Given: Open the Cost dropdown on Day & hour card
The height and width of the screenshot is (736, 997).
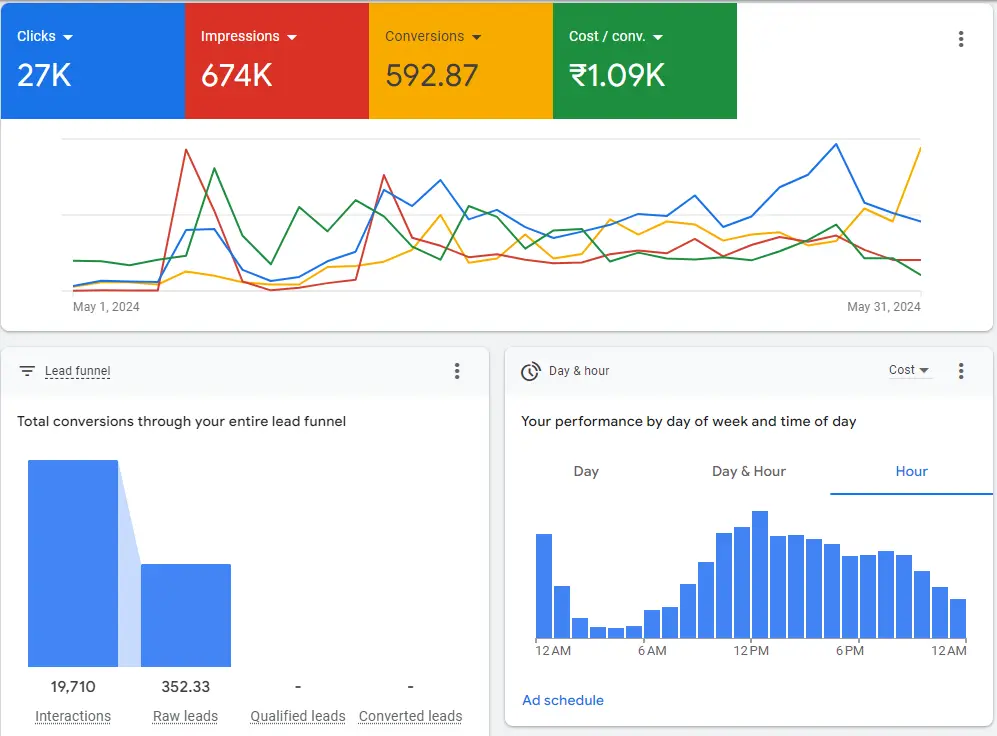Looking at the screenshot, I should point(908,369).
